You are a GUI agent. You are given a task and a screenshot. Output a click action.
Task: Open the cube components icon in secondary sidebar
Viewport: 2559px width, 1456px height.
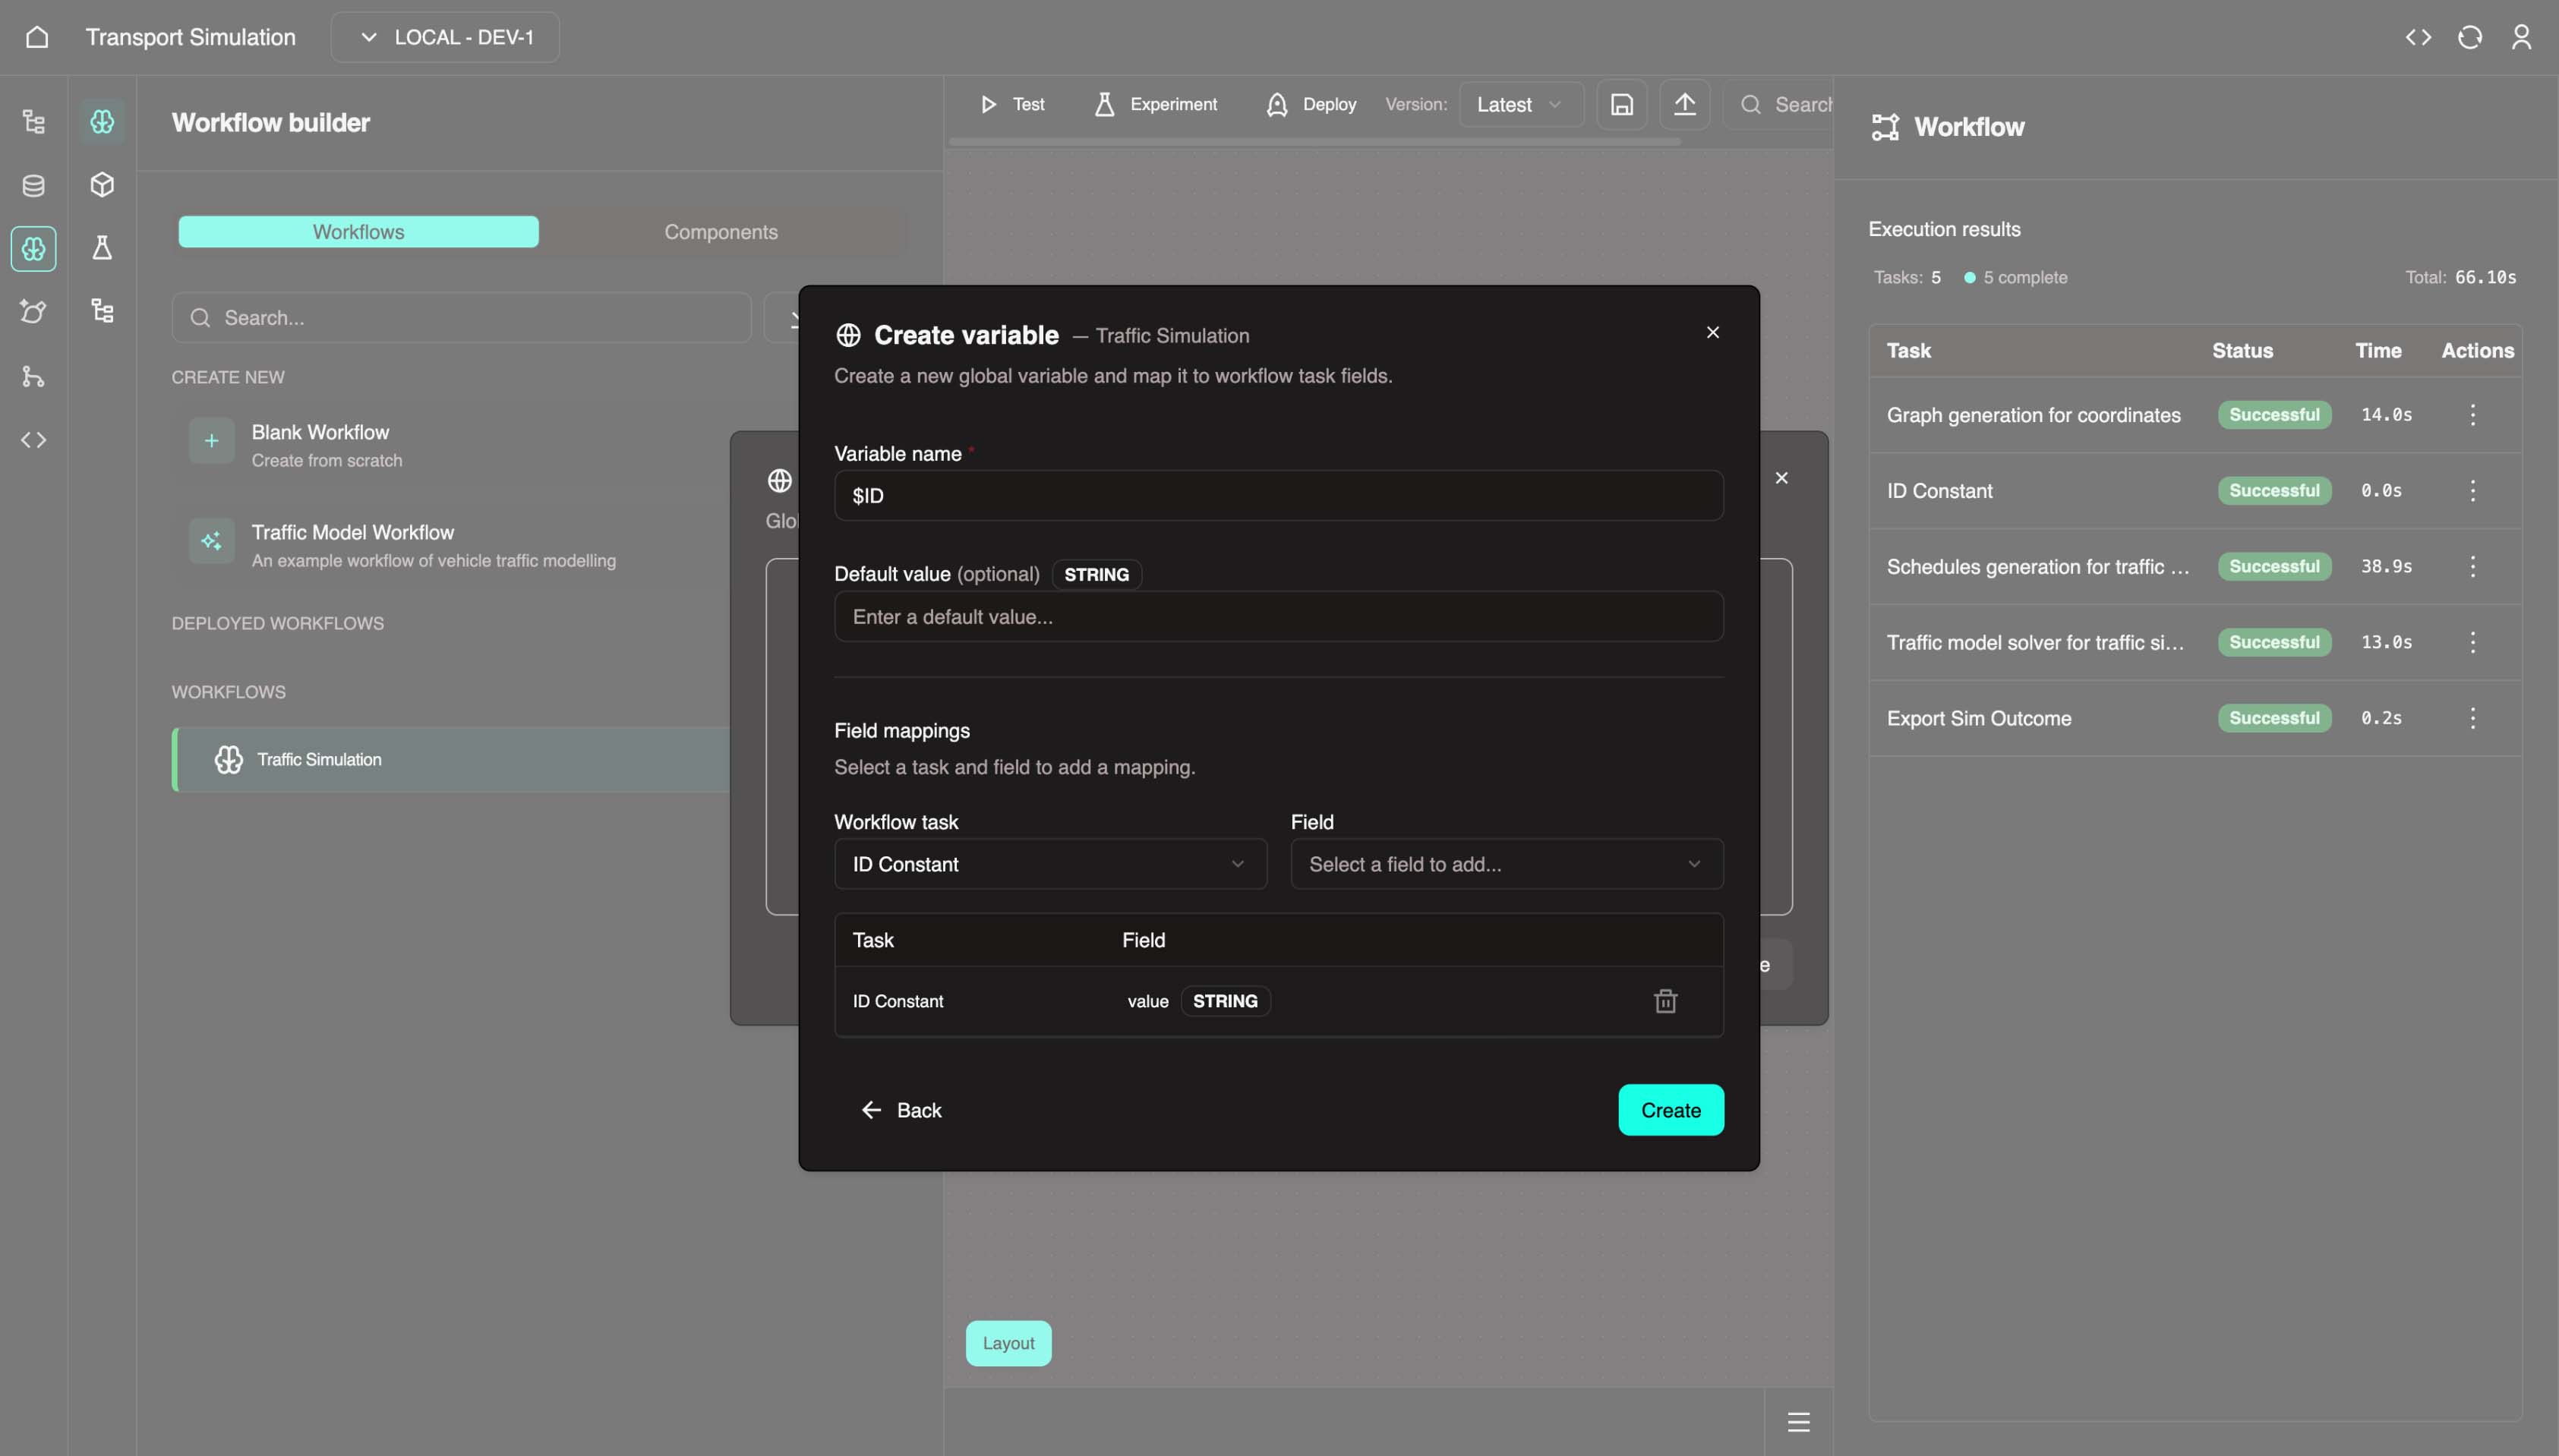[102, 185]
